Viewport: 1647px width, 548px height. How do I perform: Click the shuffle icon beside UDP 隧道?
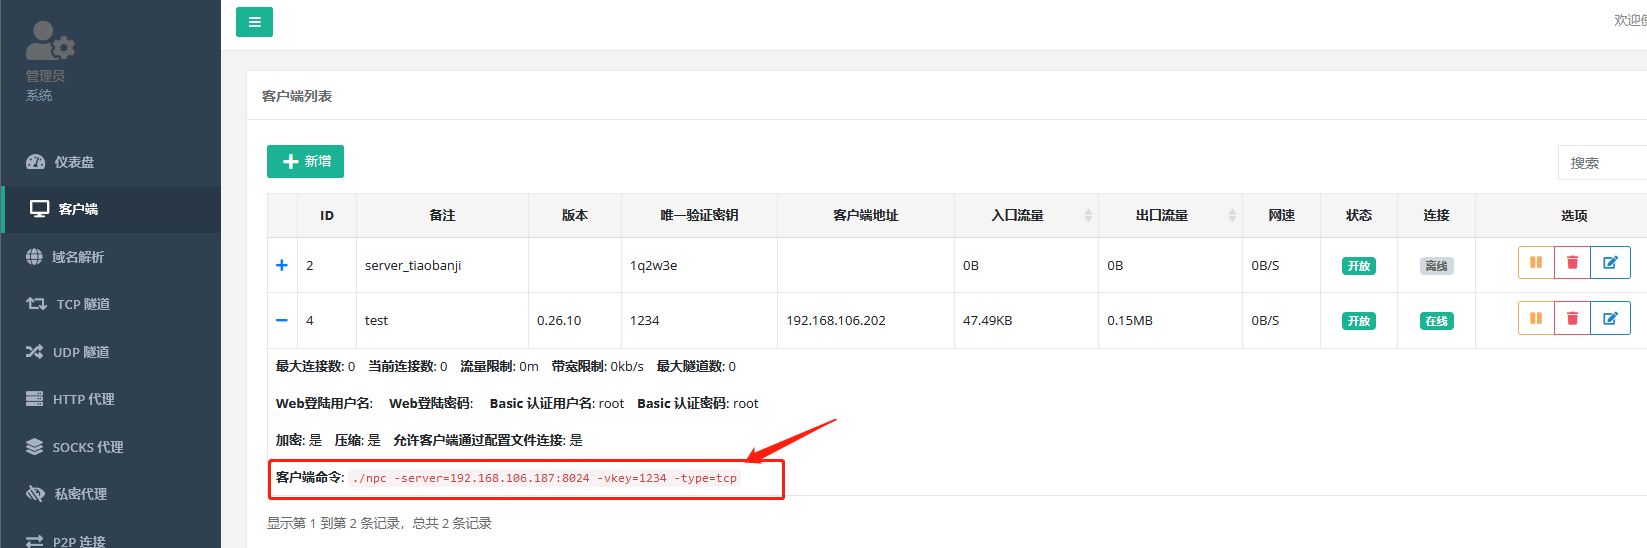click(34, 352)
